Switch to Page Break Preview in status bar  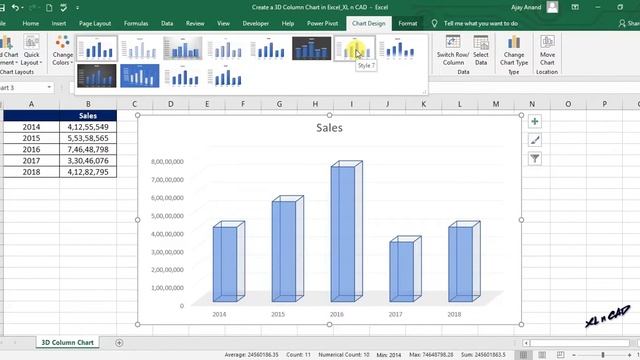point(561,355)
